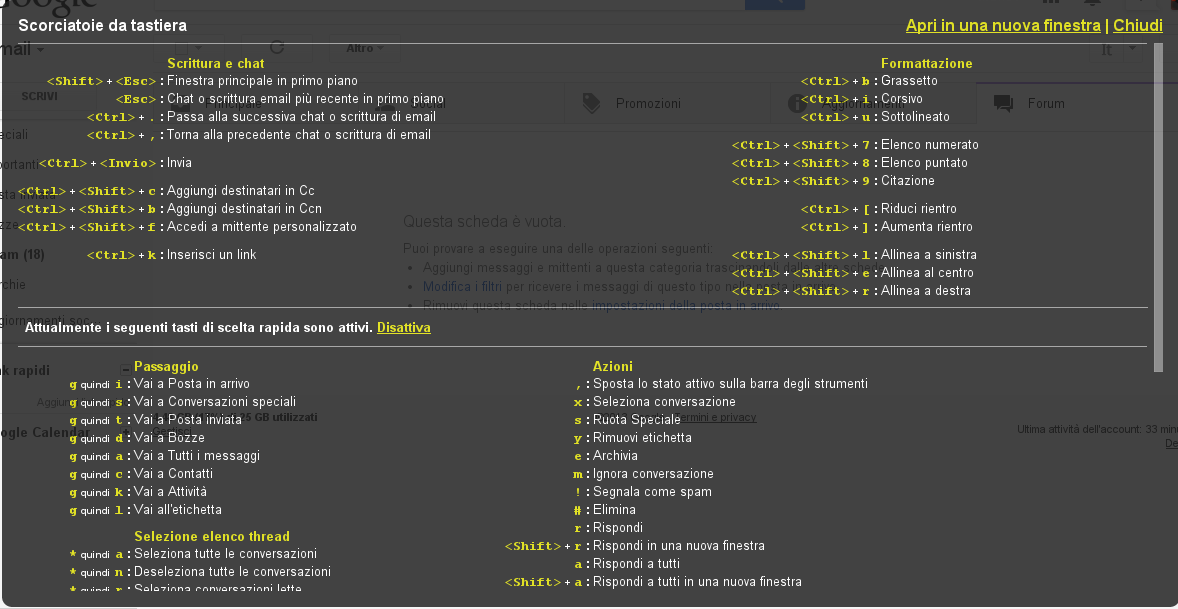Click the 'Rimuovi etichetta' description
The height and width of the screenshot is (609, 1178).
(642, 438)
